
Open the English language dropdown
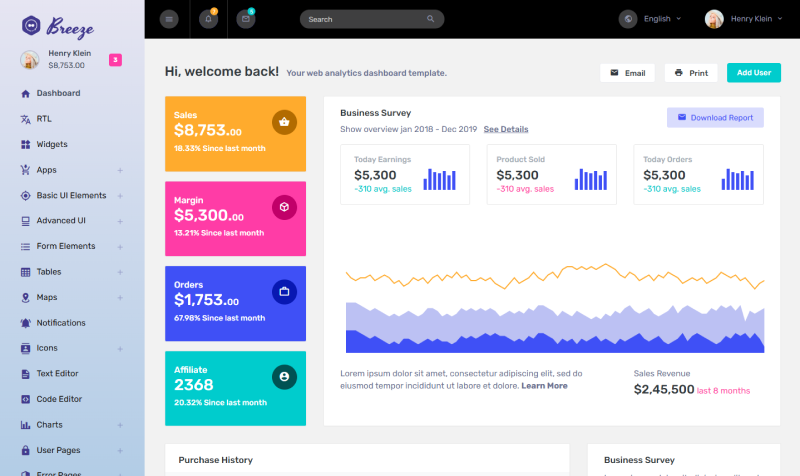pos(655,19)
